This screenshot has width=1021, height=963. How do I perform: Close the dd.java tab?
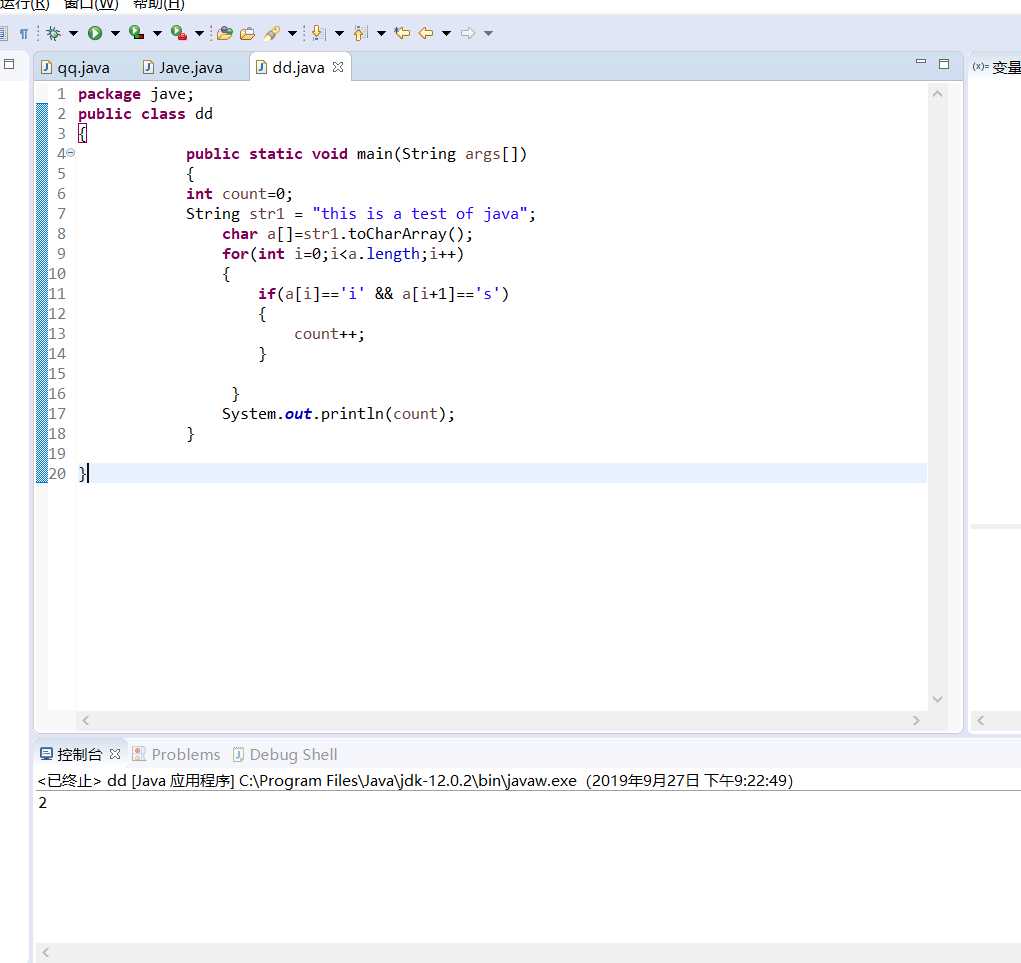coord(337,67)
